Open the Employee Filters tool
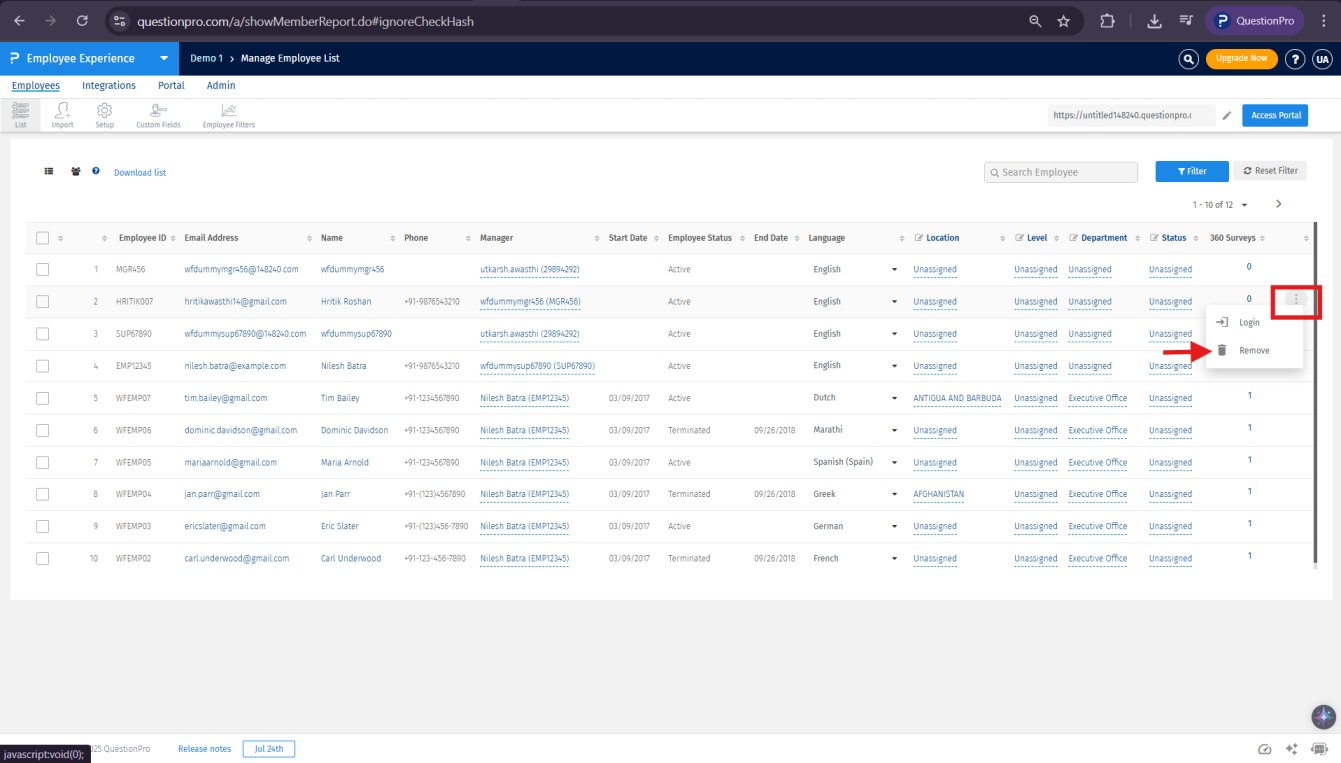This screenshot has width=1341, height=763. (228, 115)
